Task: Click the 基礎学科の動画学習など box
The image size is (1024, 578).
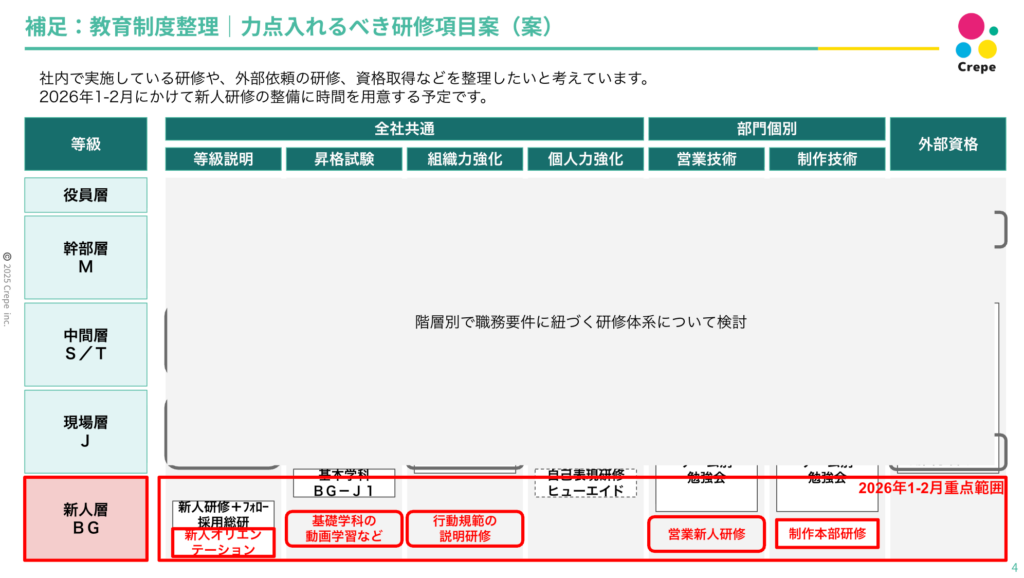Action: [x=344, y=528]
